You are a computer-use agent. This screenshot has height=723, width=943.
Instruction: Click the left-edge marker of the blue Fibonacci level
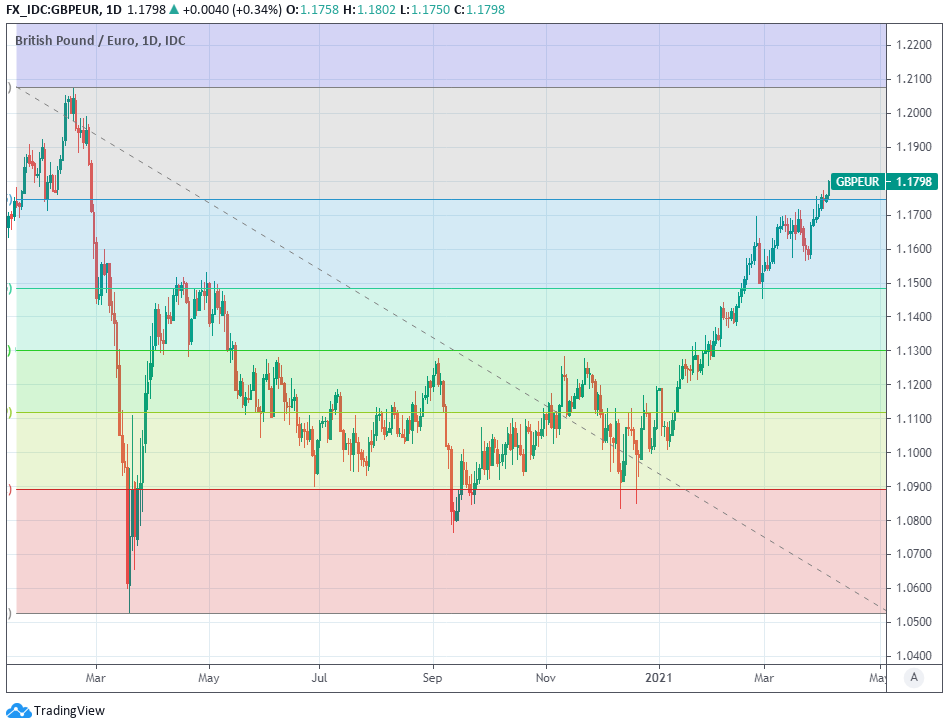tap(10, 200)
